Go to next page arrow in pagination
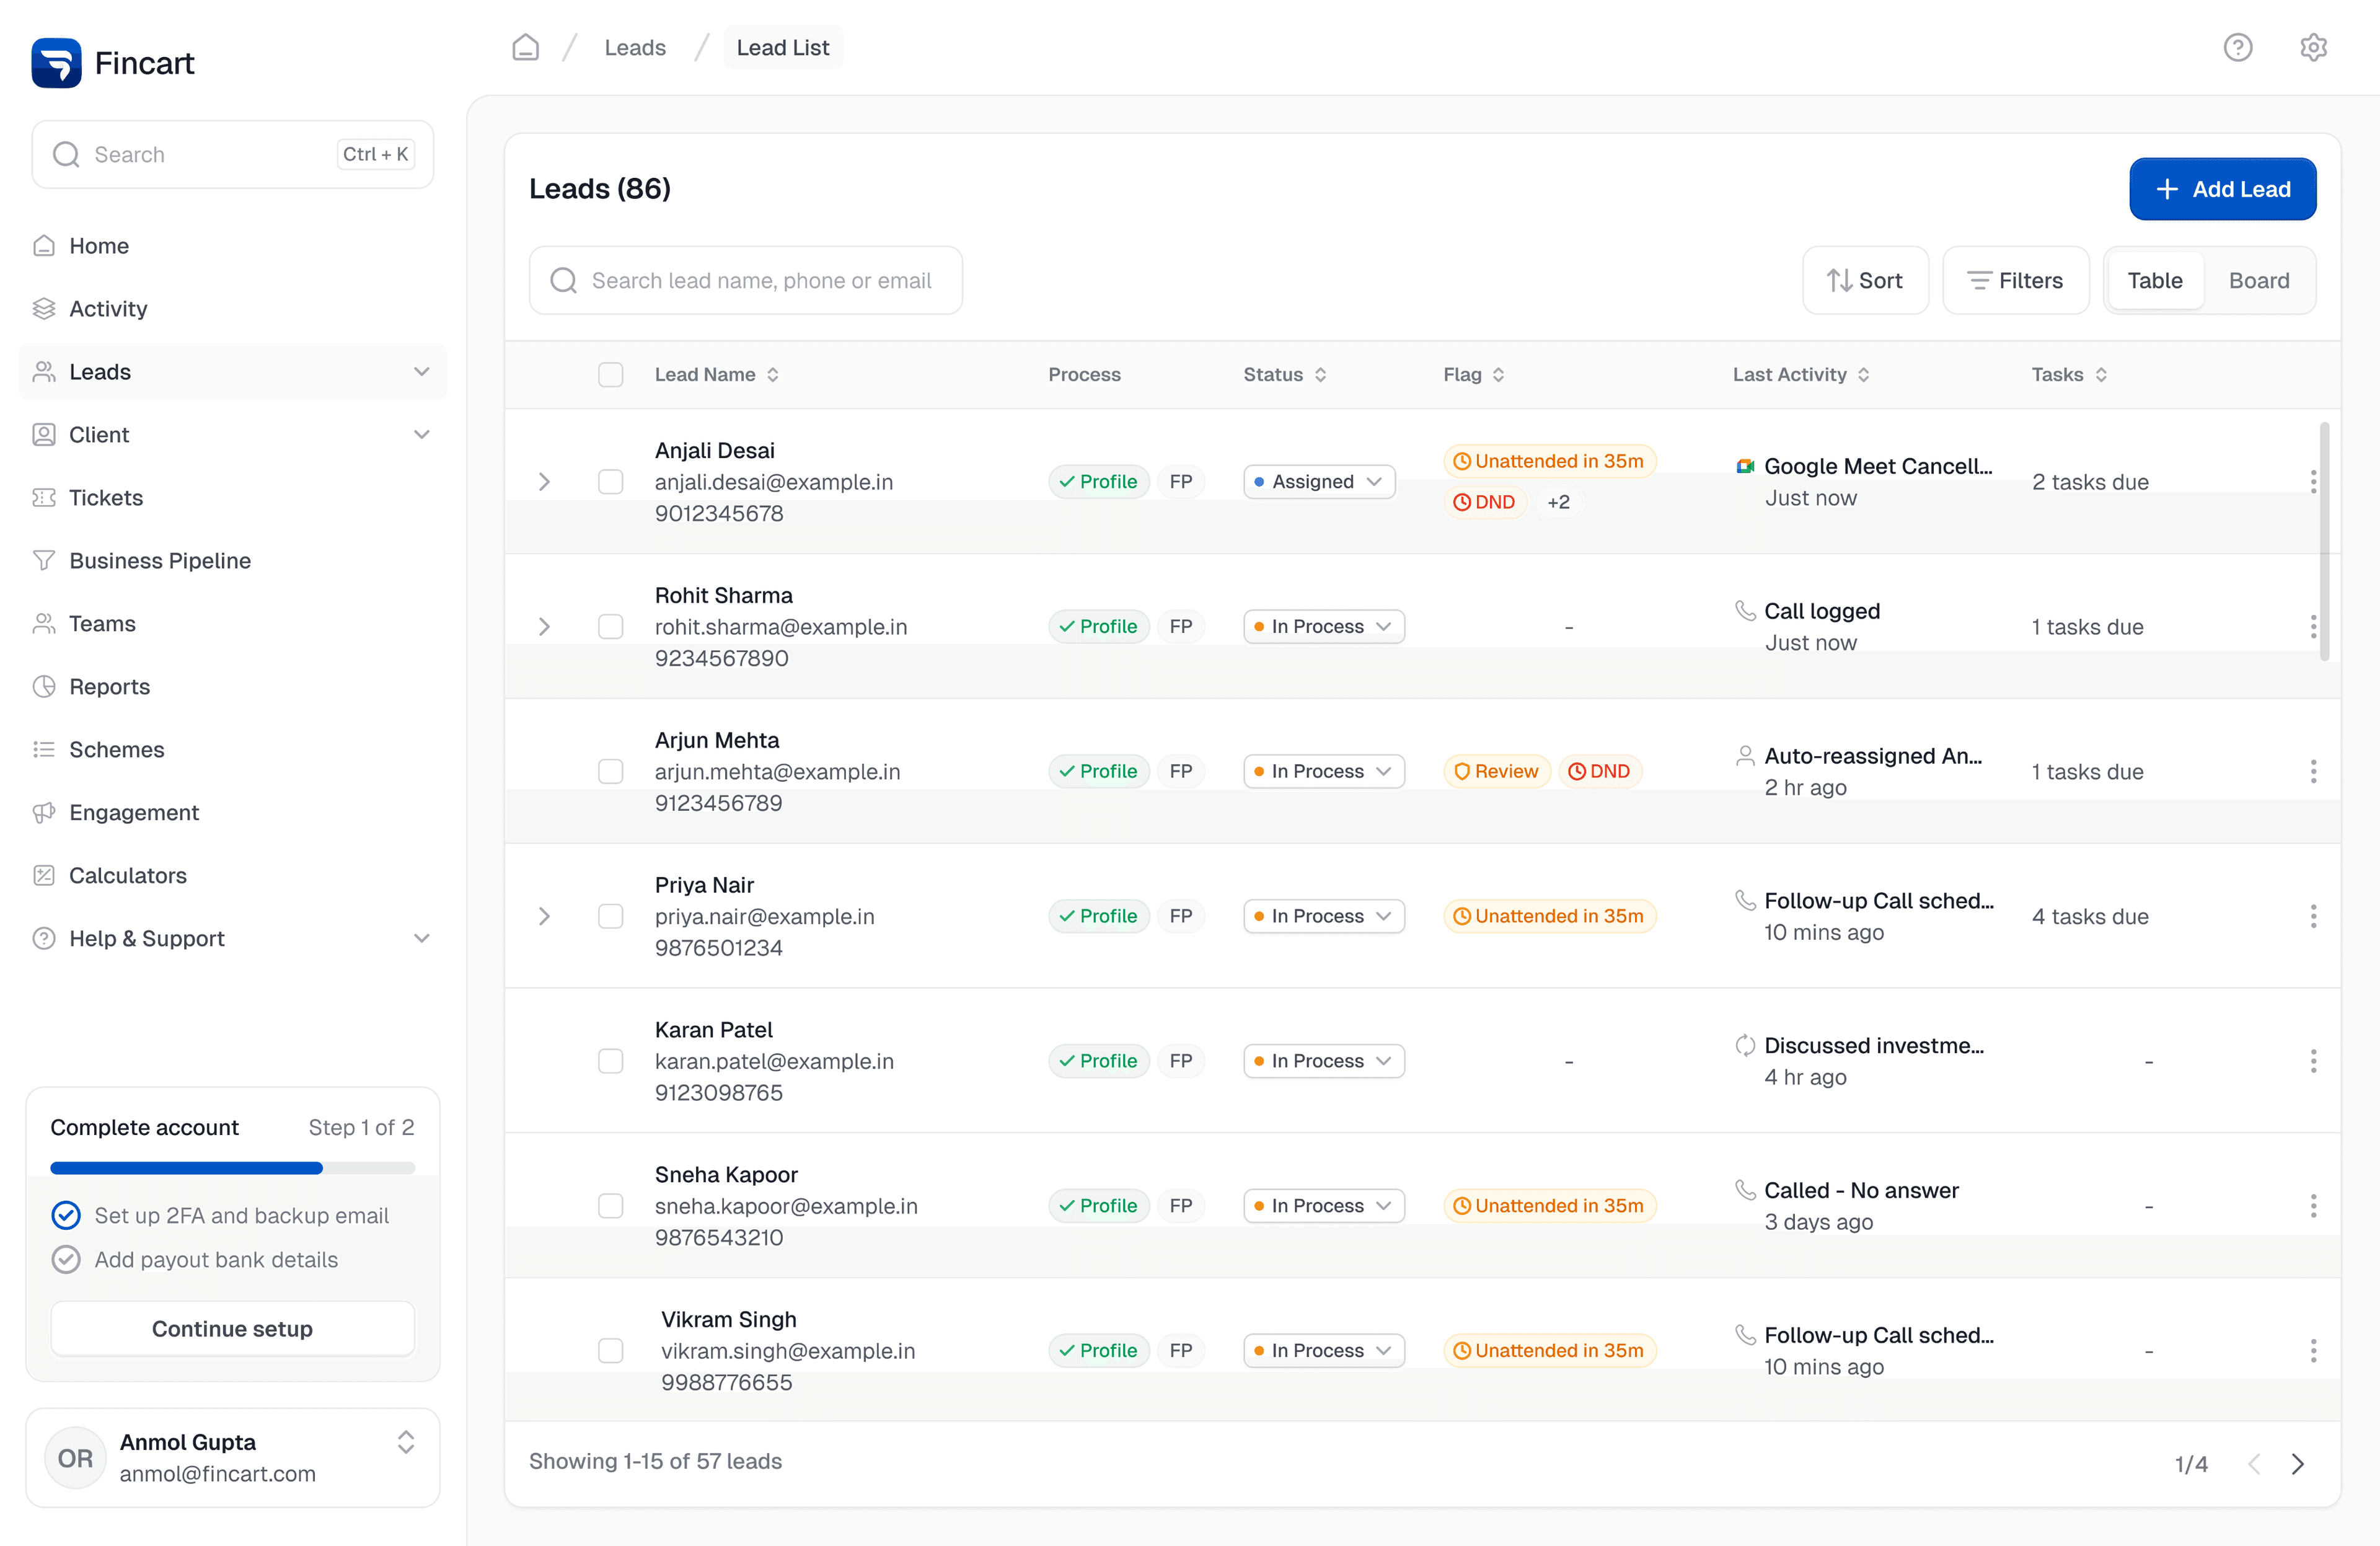The width and height of the screenshot is (2380, 1546). tap(2297, 1464)
